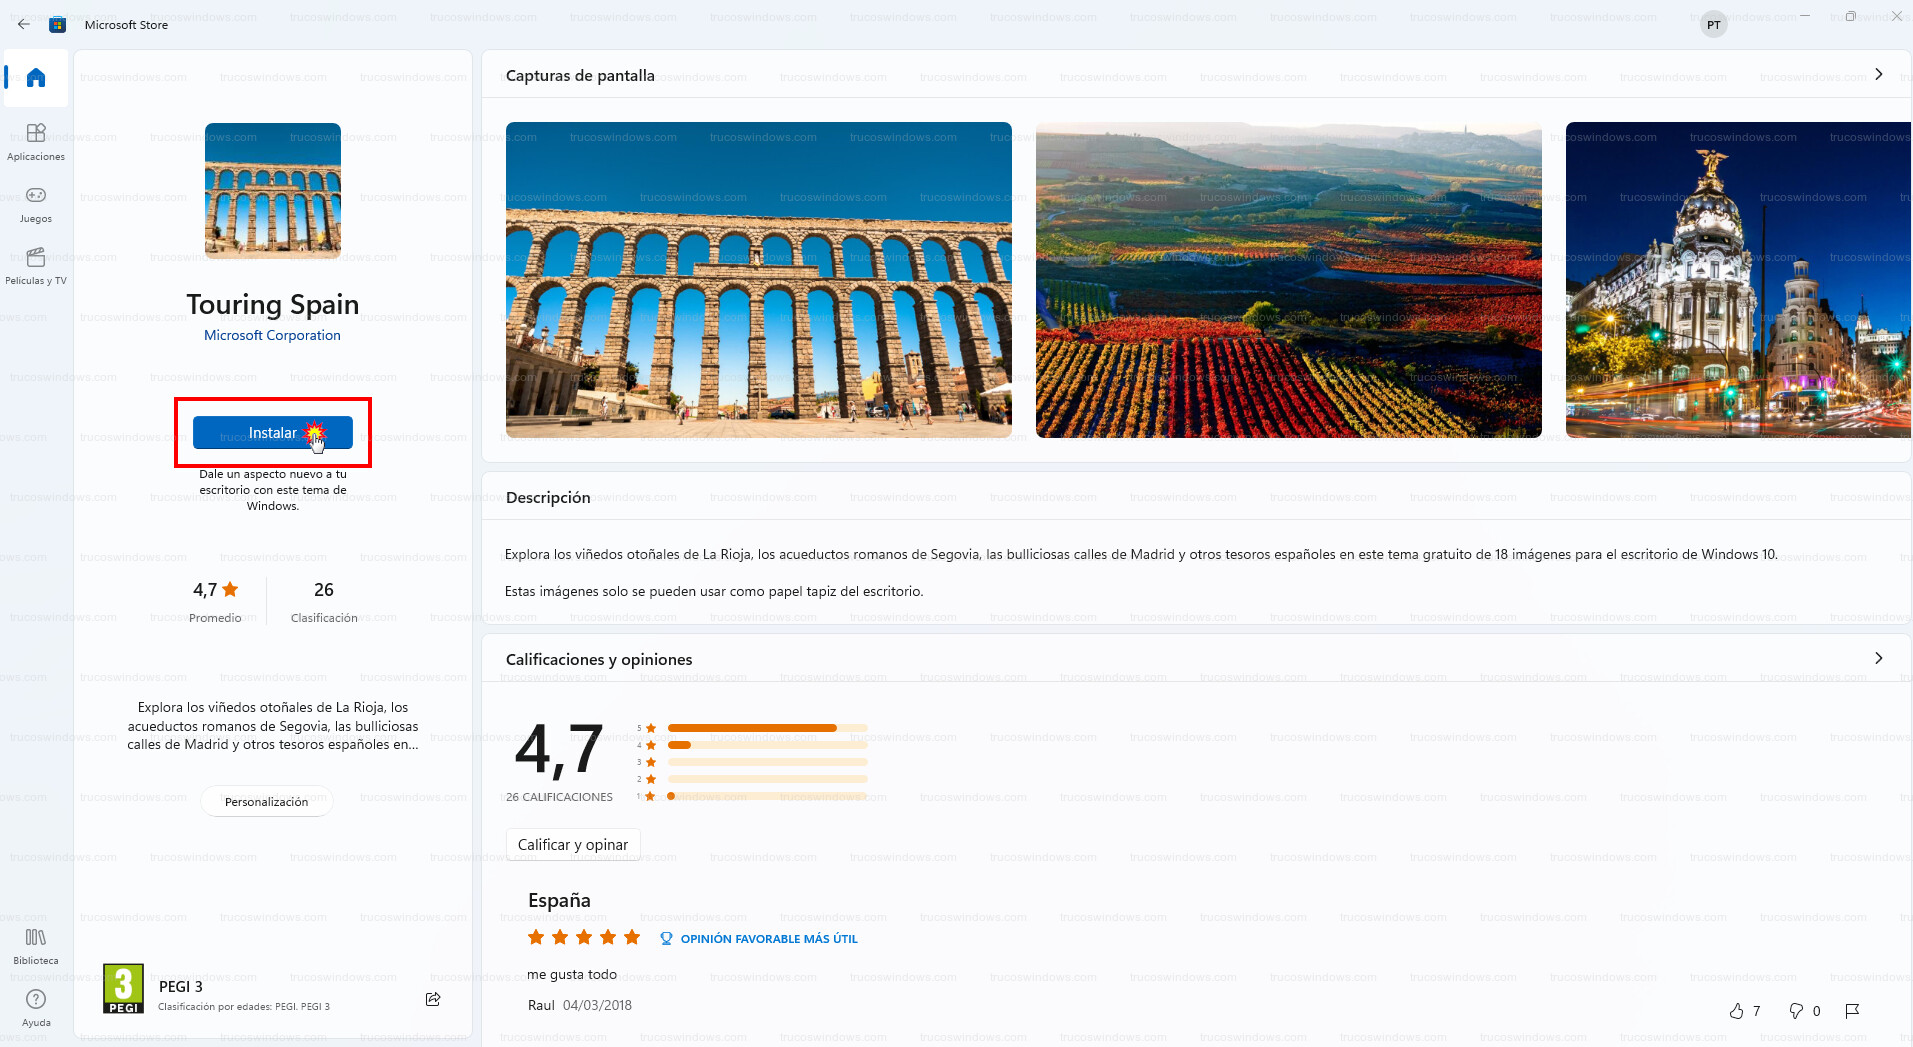1913x1047 pixels.
Task: Expand Calificaciones y opiniones arrow
Action: (x=1878, y=658)
